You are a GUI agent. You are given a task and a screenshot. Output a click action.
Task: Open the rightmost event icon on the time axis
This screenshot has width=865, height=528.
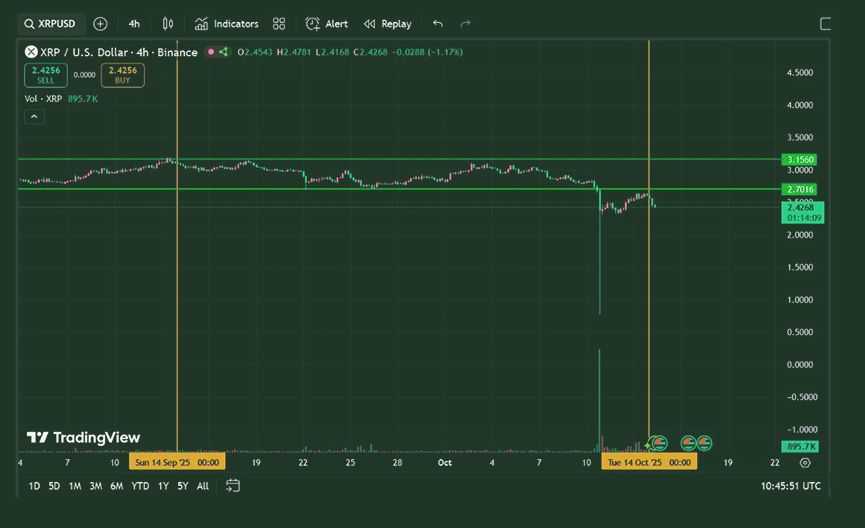coord(704,443)
